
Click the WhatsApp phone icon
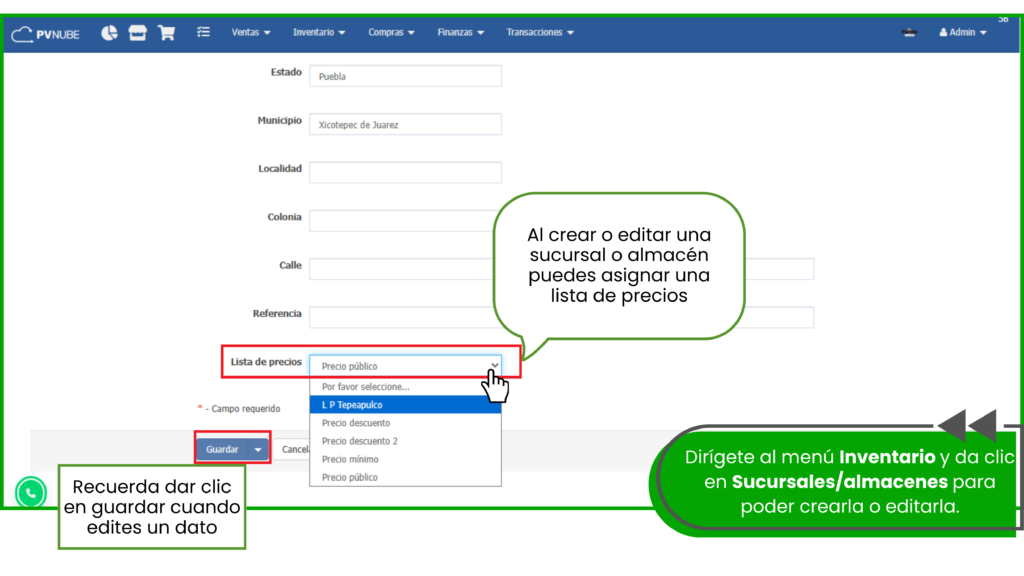[x=31, y=492]
